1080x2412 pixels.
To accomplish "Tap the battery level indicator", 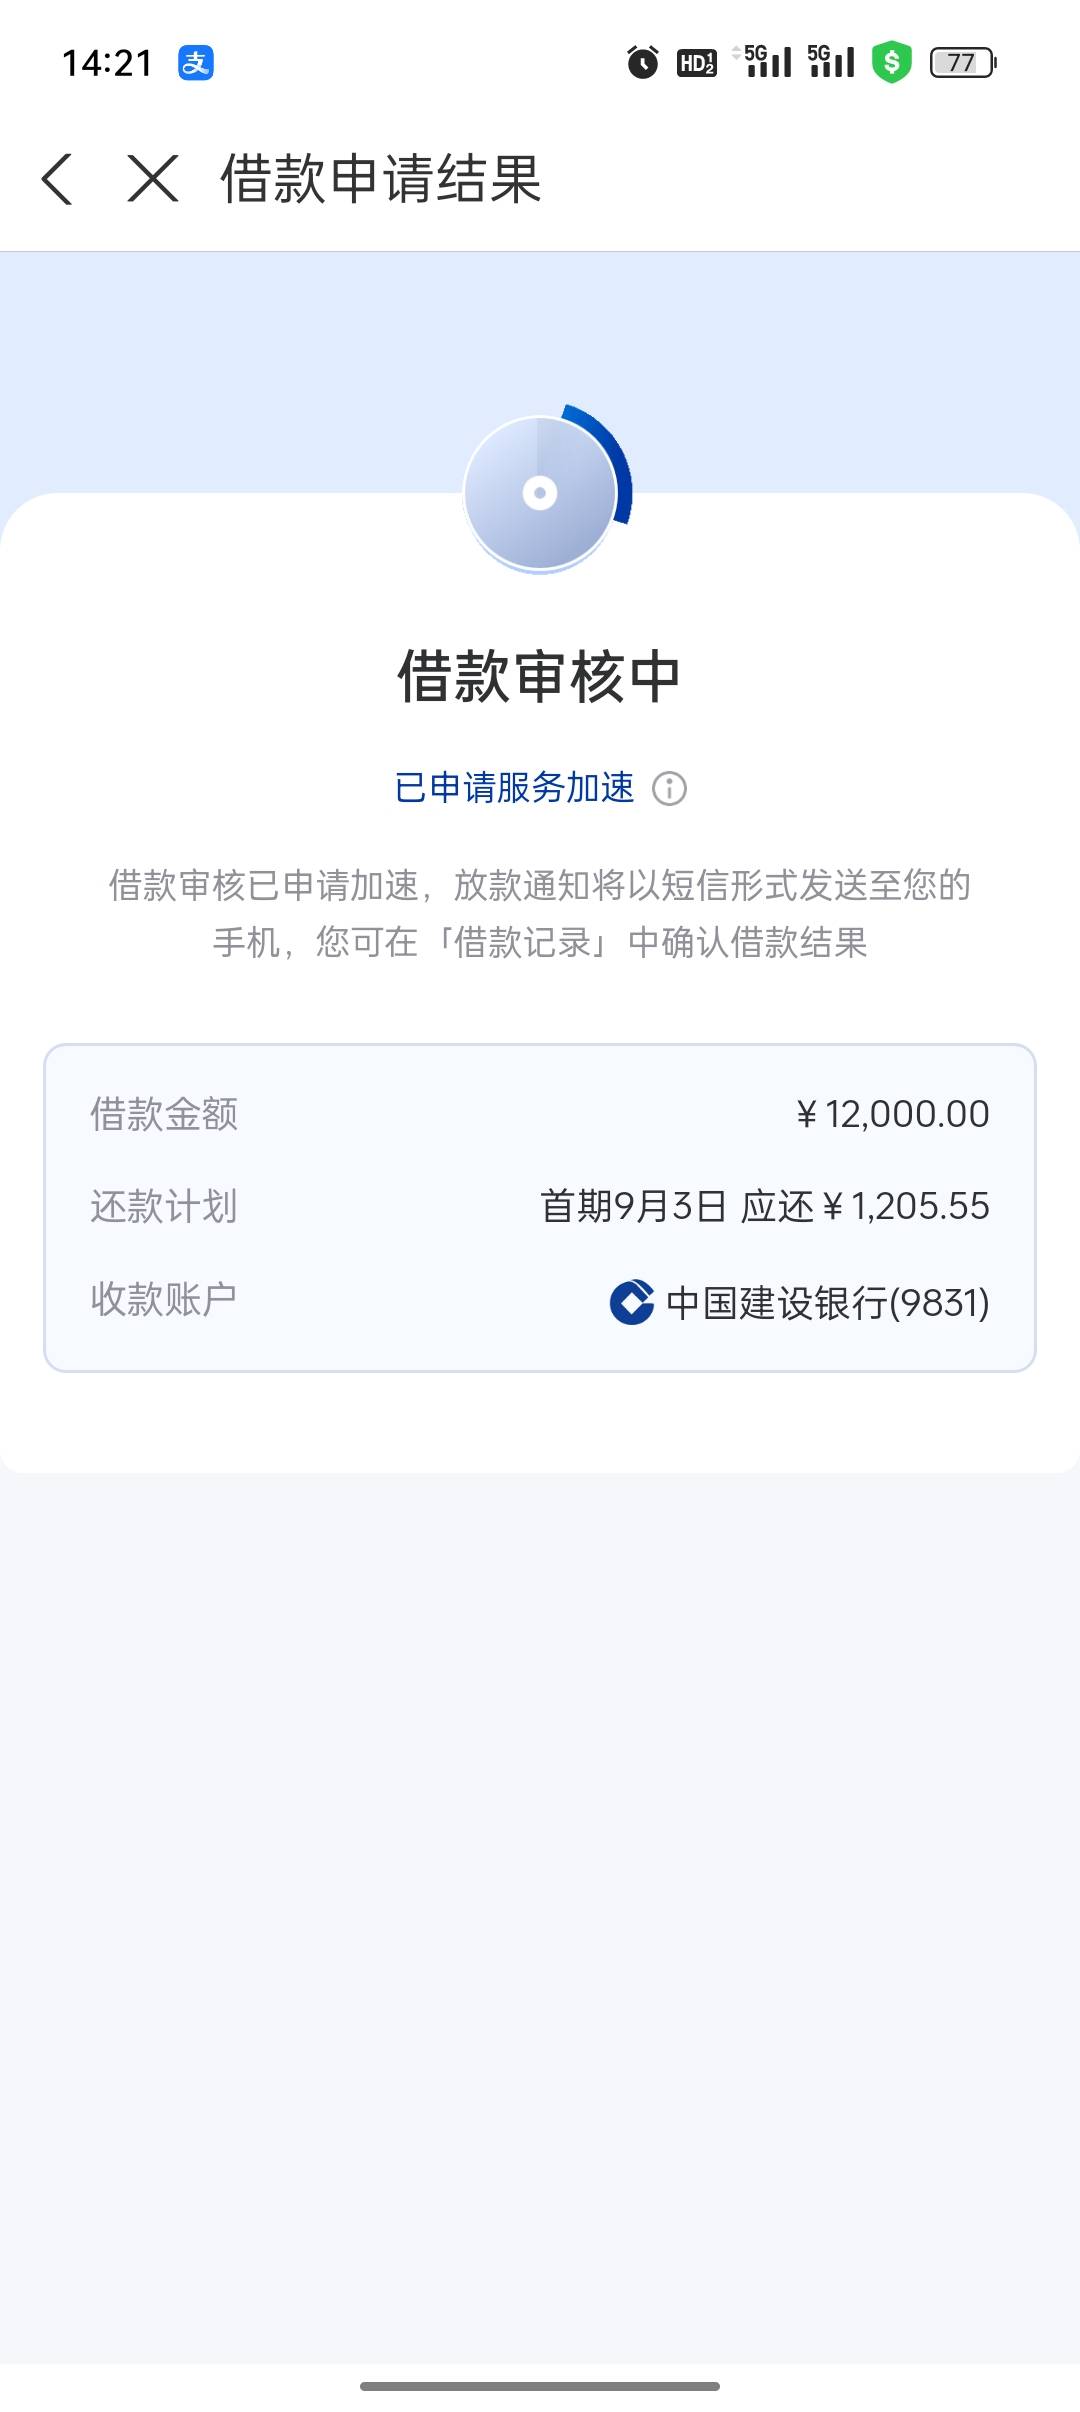I will point(963,62).
